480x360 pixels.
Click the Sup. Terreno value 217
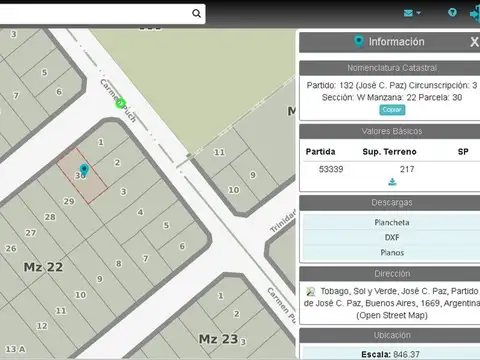tap(407, 169)
